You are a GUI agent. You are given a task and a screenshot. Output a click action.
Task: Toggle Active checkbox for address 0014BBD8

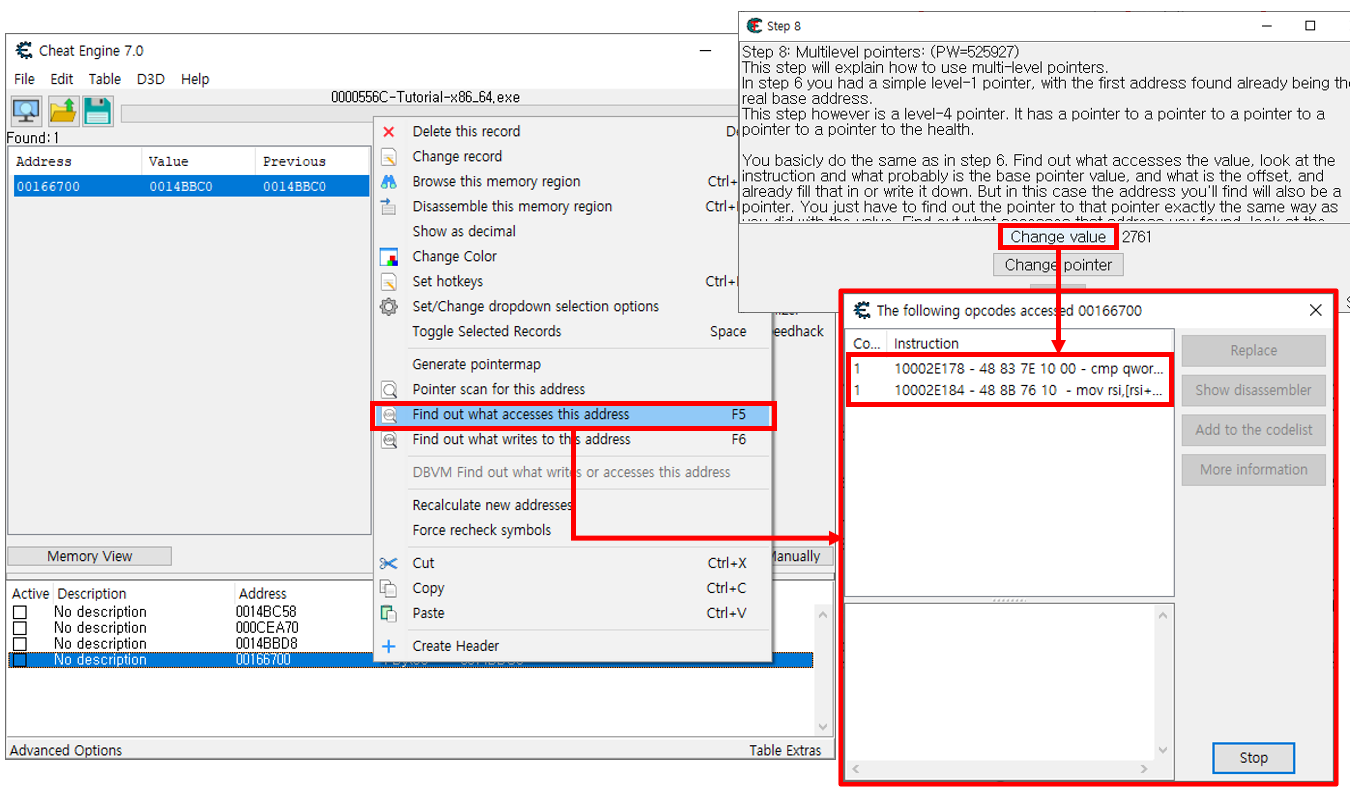tap(19, 644)
